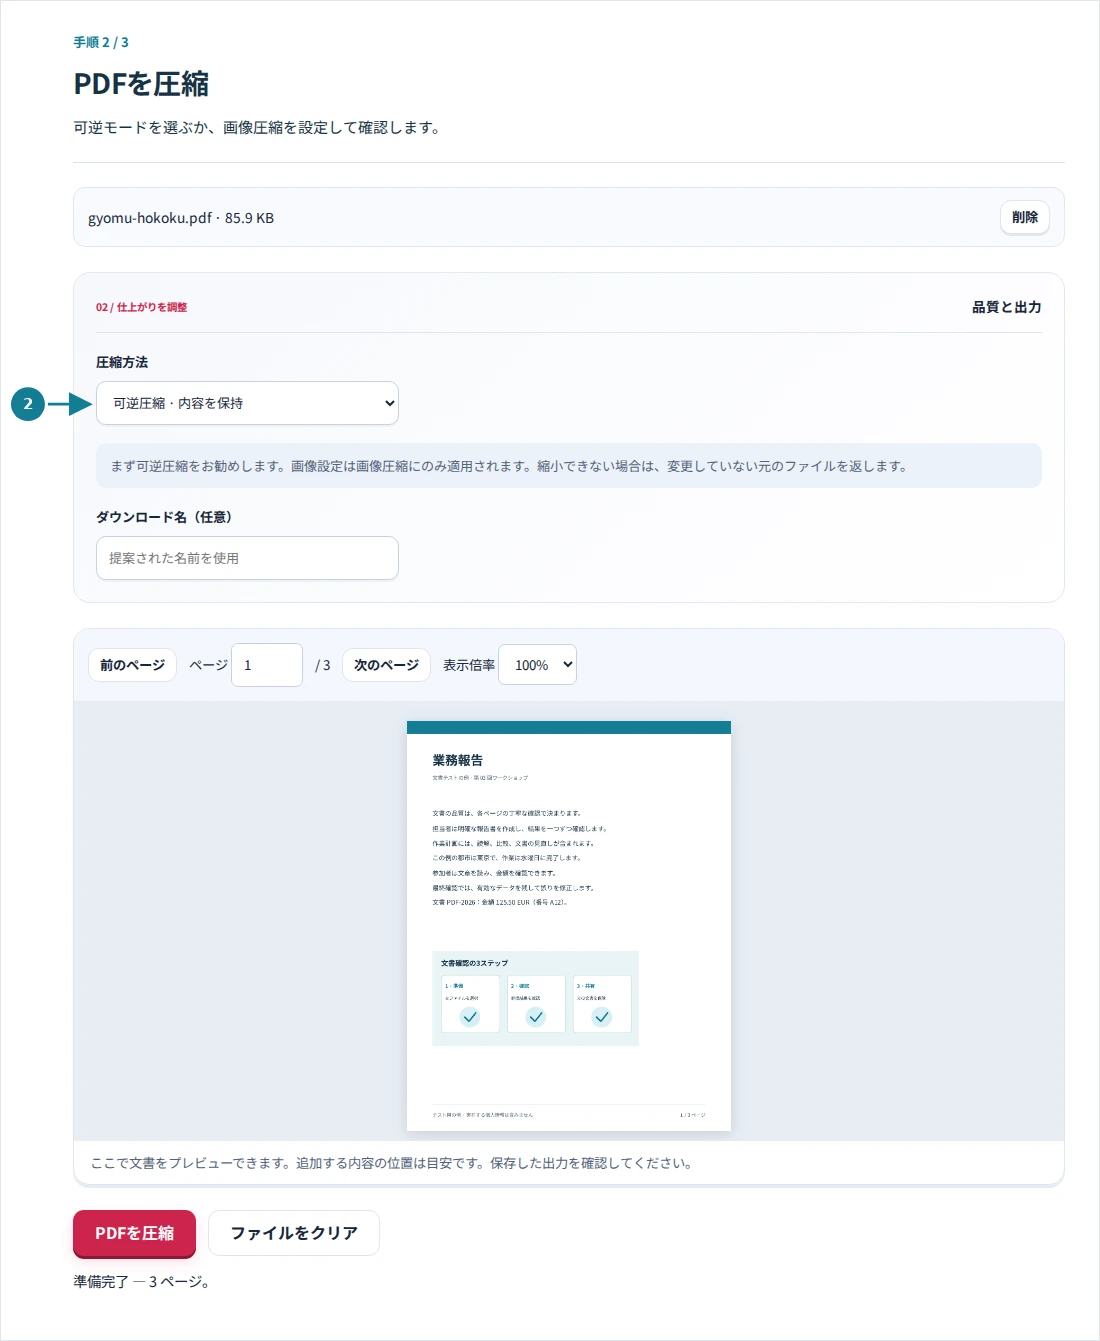Click the PDFを圧縮 button

coord(134,1233)
